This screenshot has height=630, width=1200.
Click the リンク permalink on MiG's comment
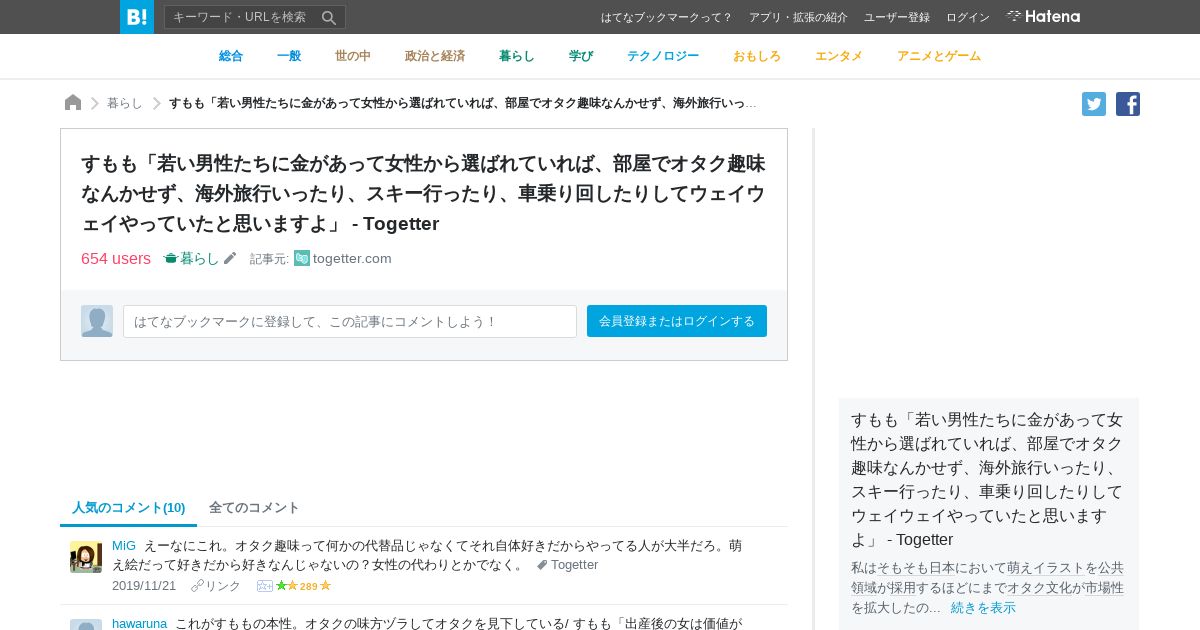point(216,586)
